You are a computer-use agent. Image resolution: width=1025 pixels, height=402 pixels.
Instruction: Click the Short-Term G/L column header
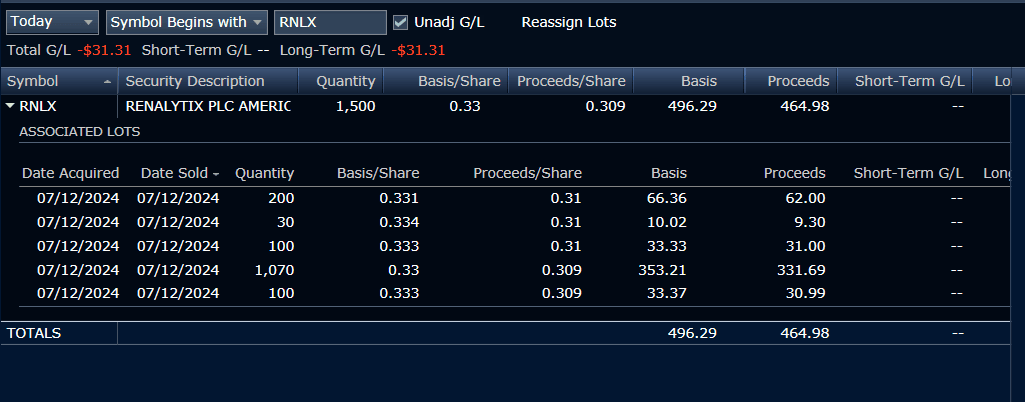point(909,81)
